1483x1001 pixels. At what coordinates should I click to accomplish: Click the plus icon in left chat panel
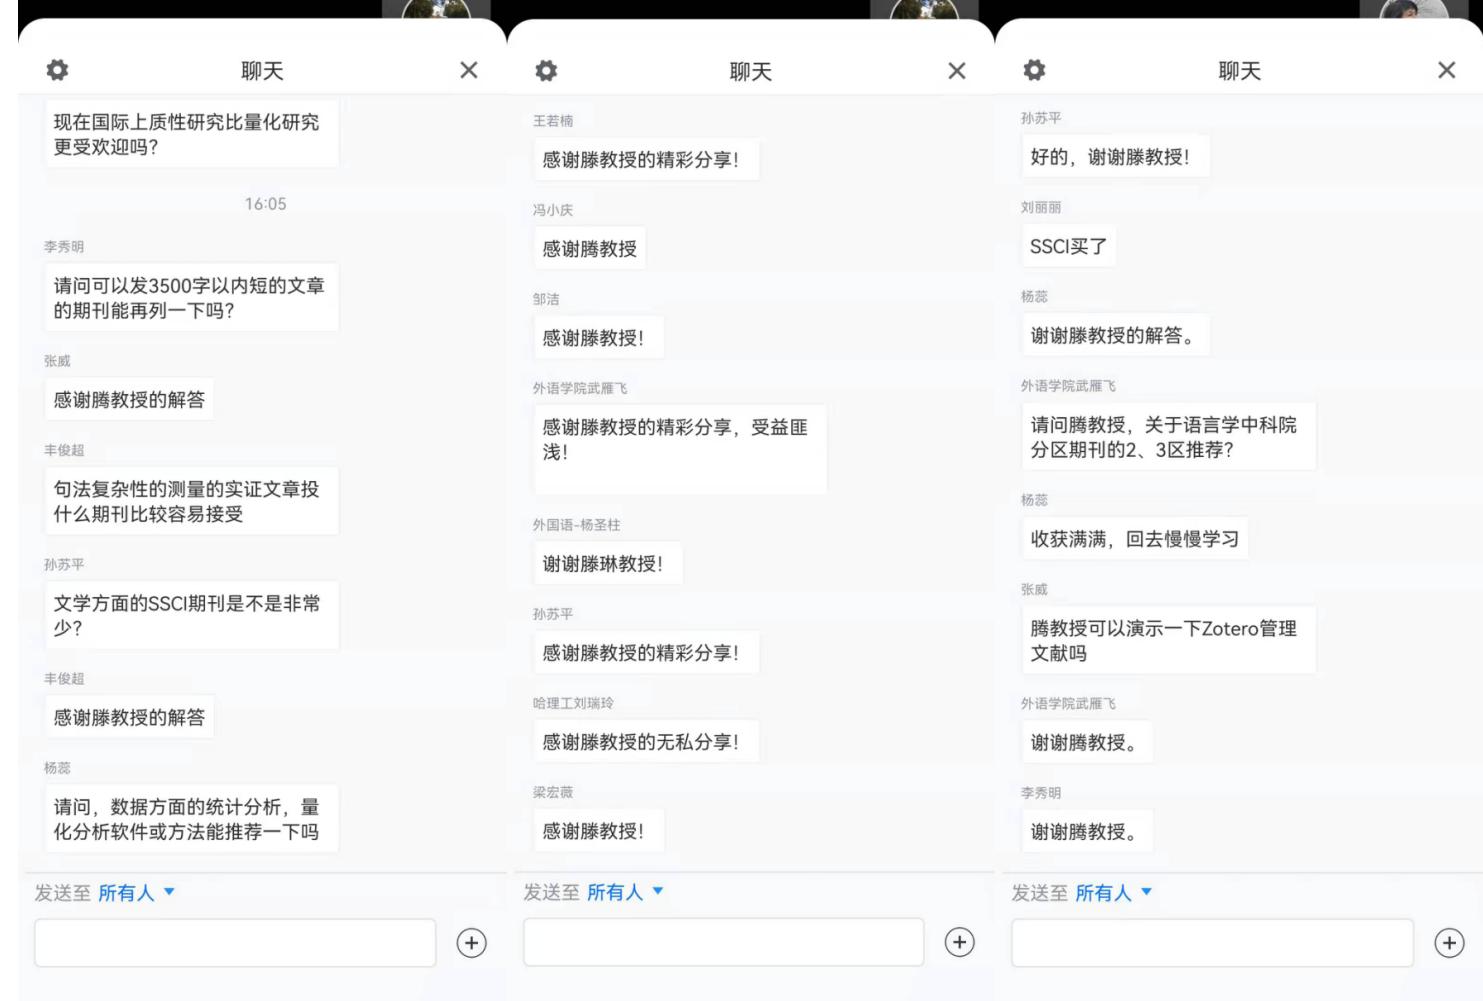coord(472,943)
